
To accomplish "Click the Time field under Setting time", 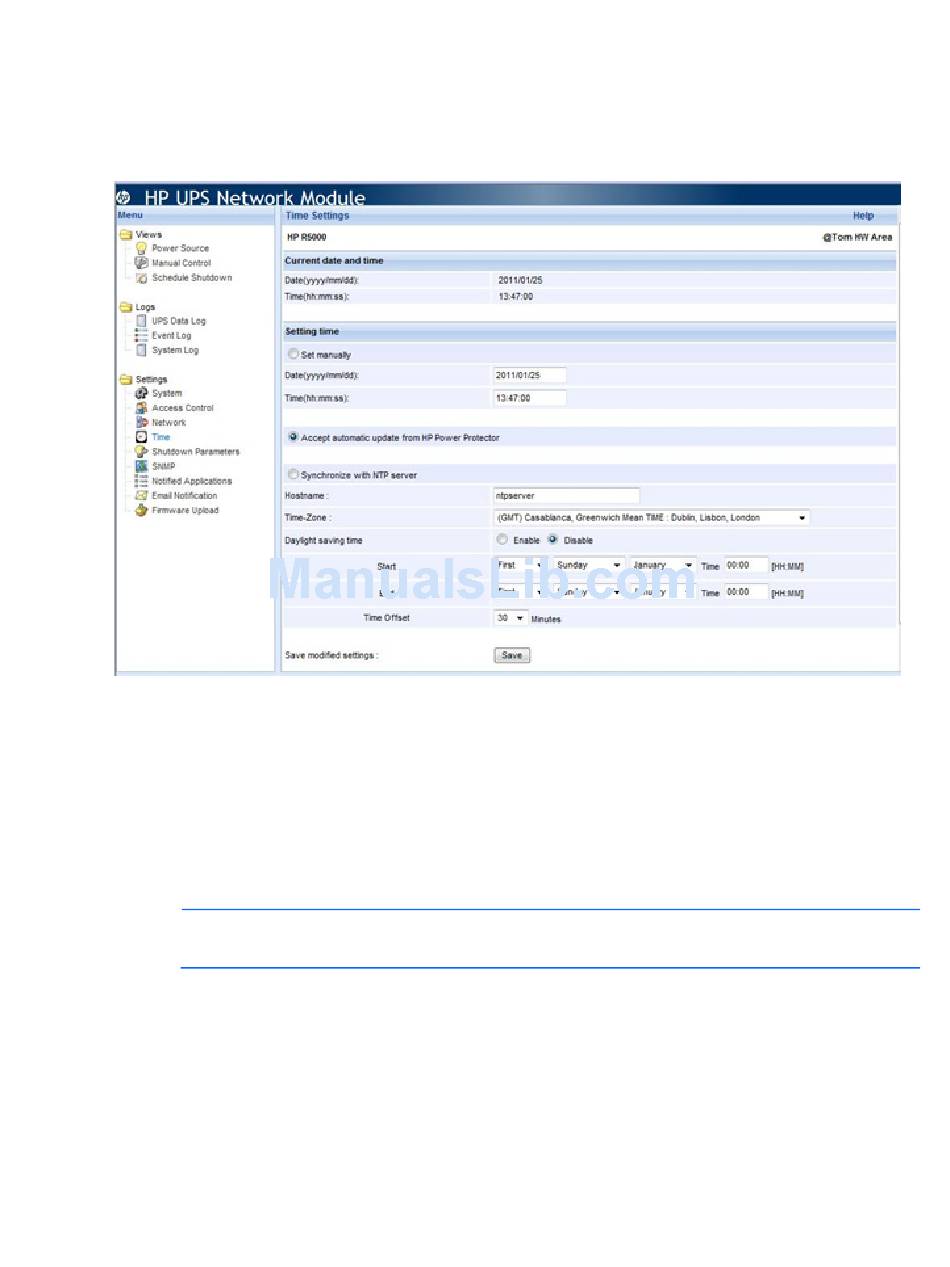I will point(530,398).
